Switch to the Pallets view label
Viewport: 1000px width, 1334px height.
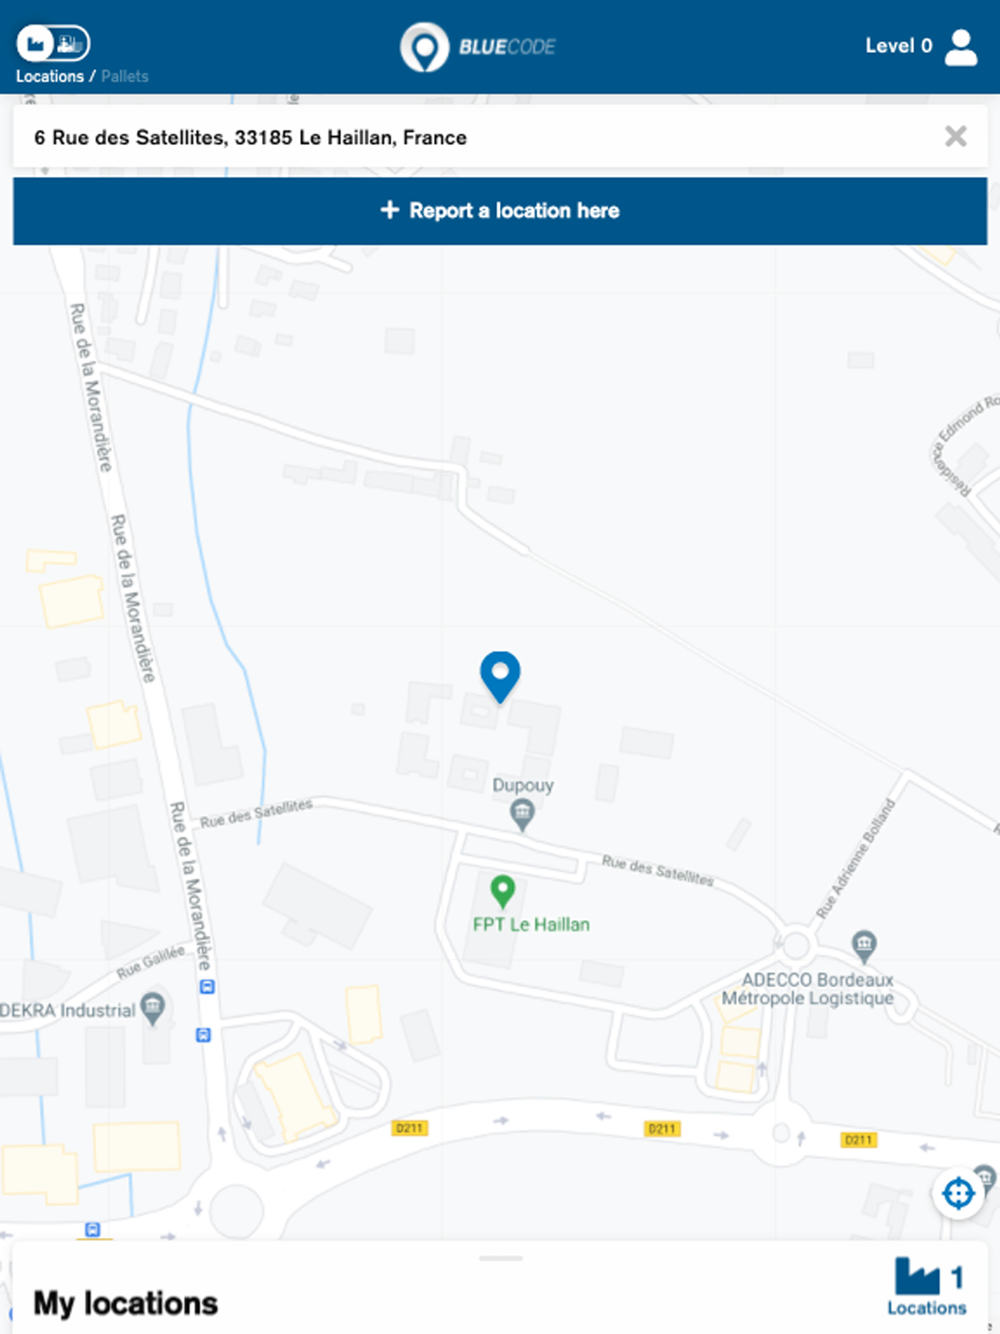tap(124, 76)
